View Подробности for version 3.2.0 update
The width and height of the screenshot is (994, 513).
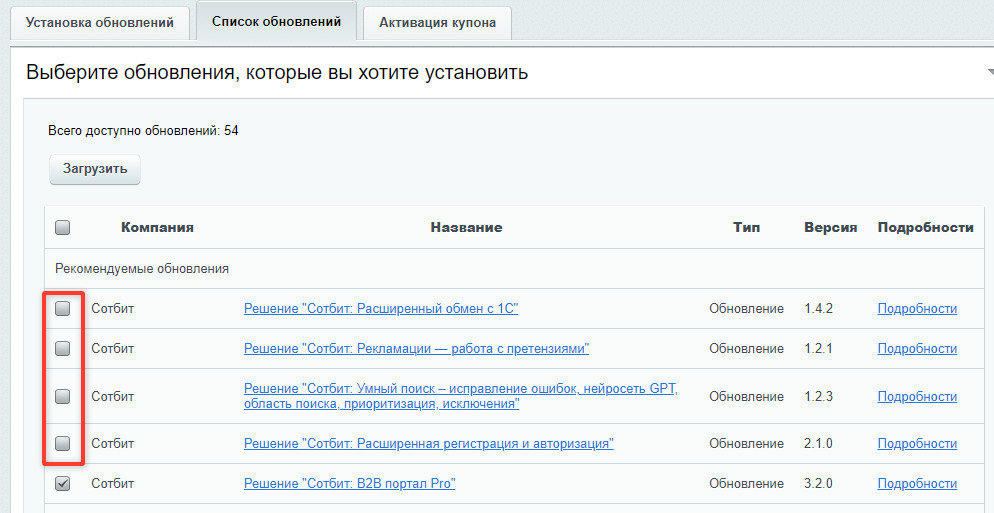[x=917, y=483]
